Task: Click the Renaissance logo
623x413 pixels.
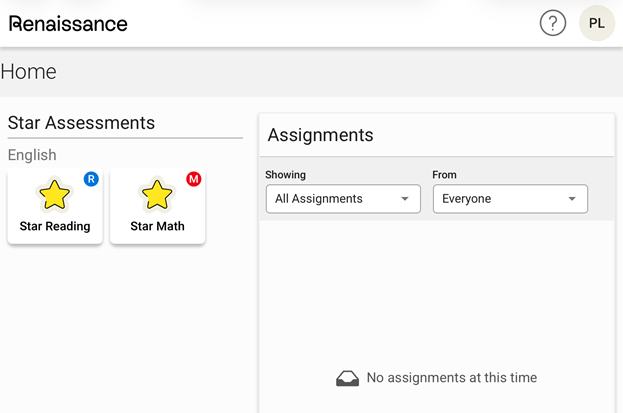Action: pos(68,24)
